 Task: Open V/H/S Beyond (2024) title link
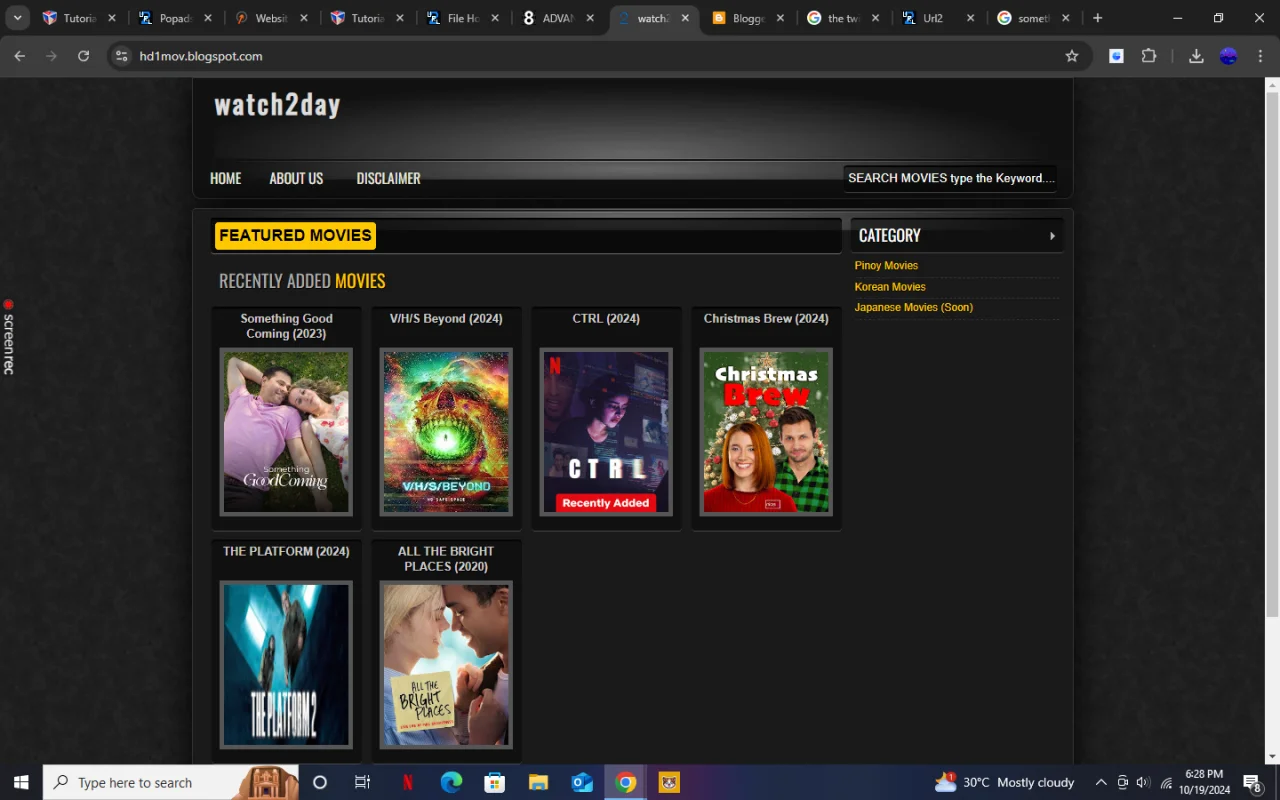pos(446,318)
